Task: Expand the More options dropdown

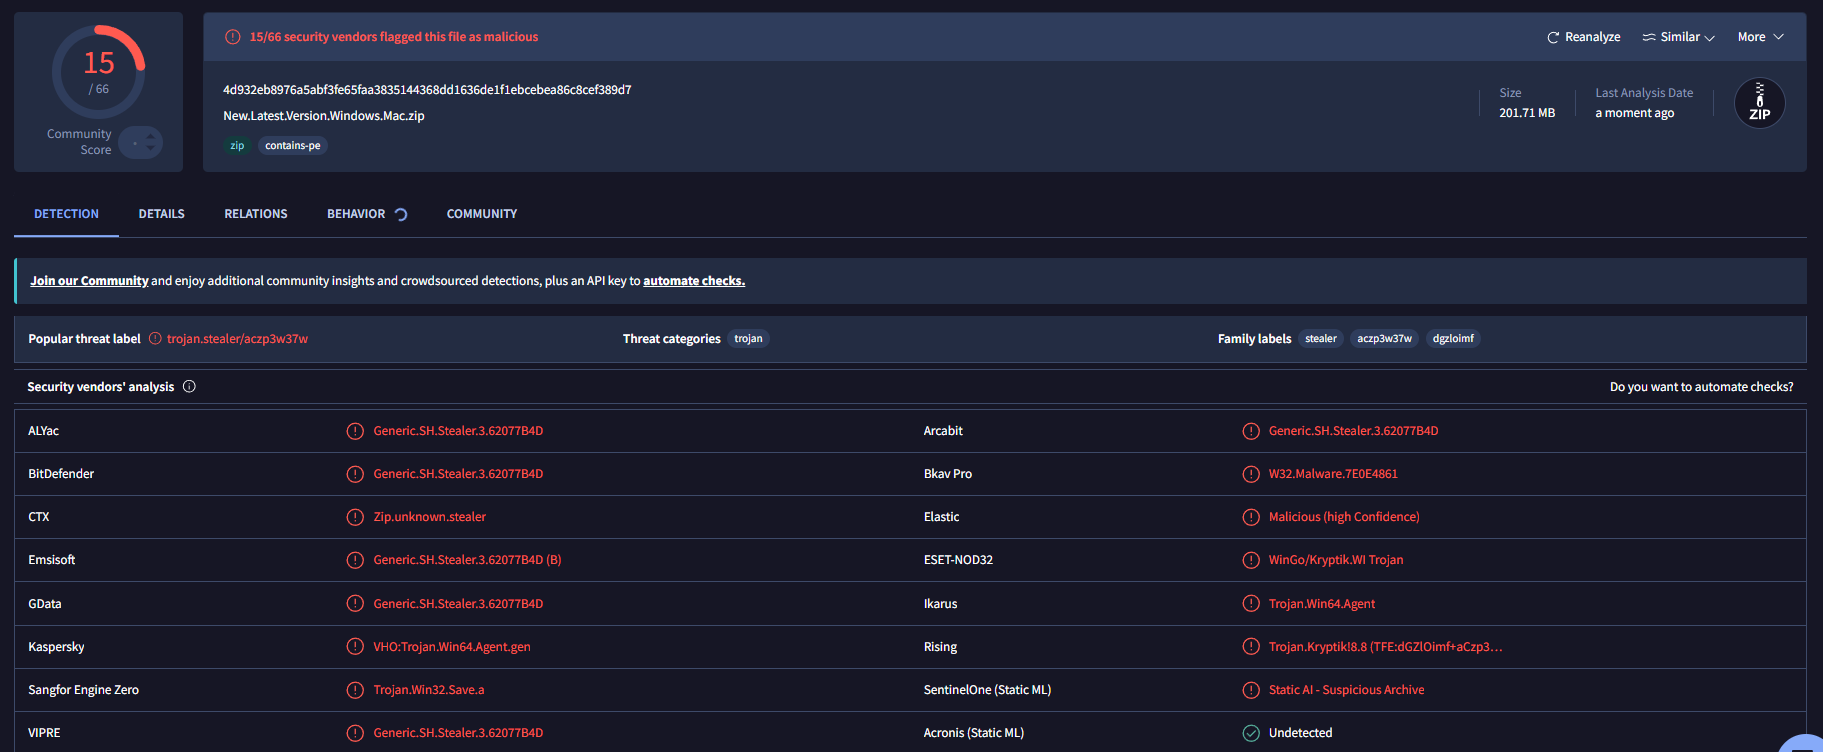Action: (x=1761, y=37)
